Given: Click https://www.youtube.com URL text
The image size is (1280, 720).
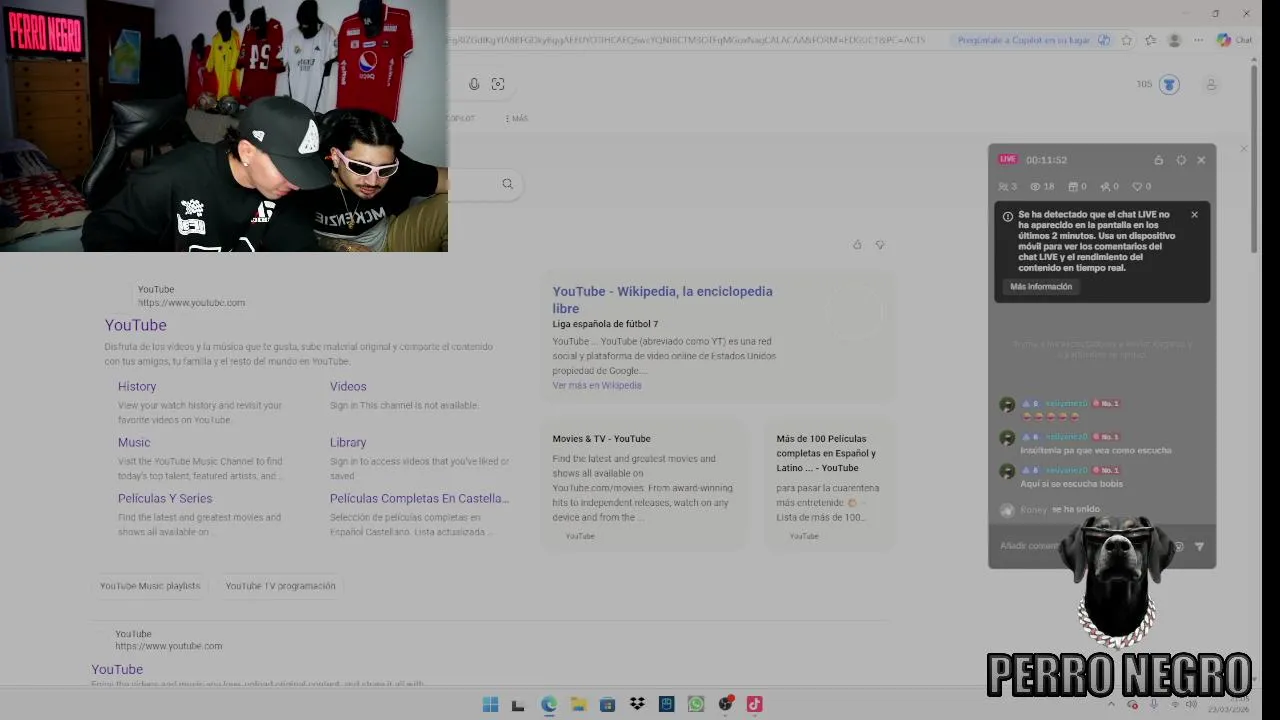Looking at the screenshot, I should (x=191, y=302).
